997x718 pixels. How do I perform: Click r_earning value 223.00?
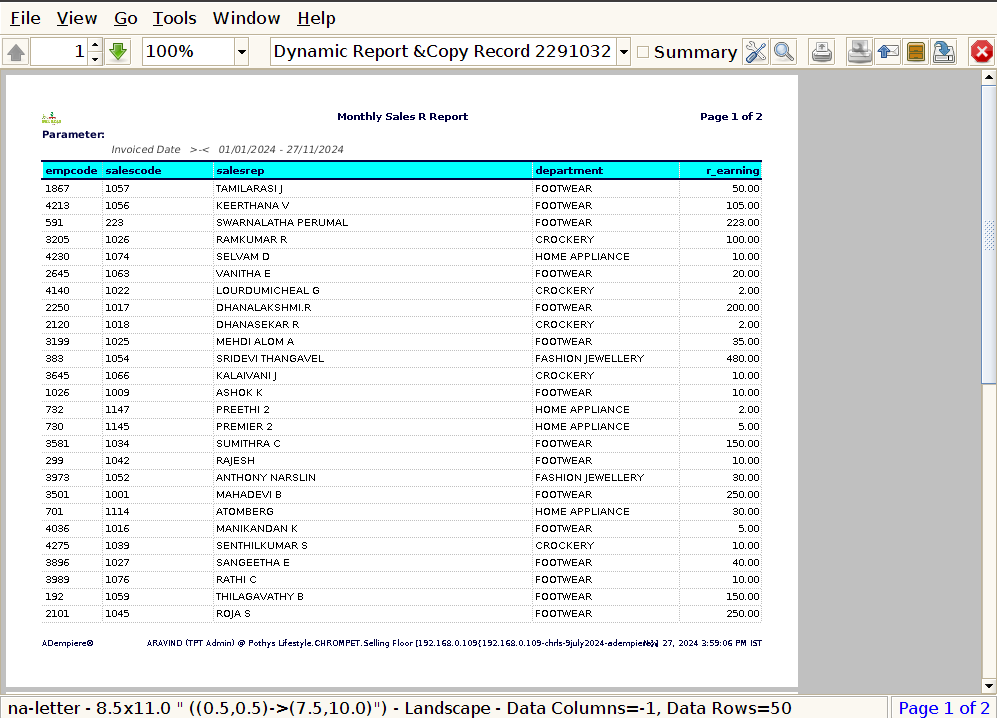[x=743, y=223]
